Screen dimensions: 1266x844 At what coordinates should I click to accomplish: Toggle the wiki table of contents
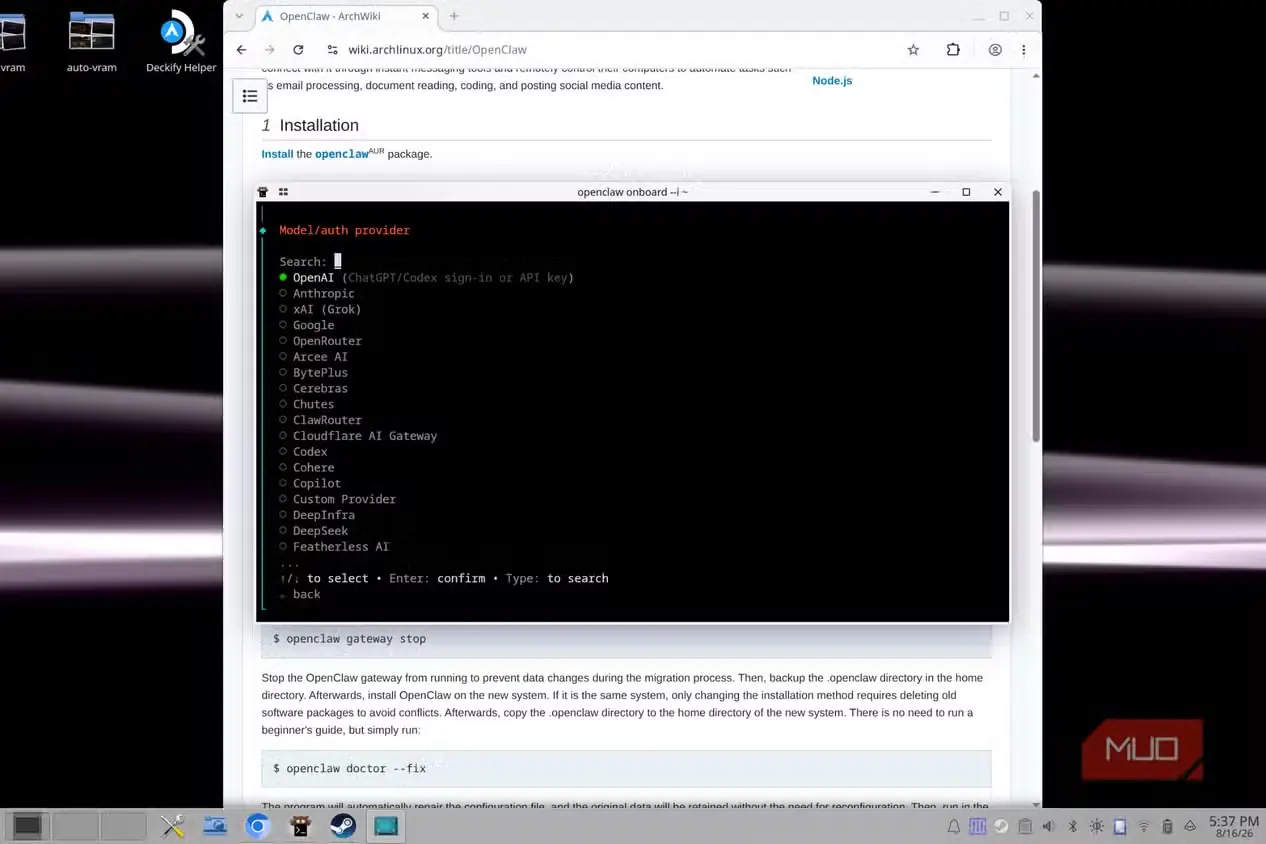tap(250, 96)
